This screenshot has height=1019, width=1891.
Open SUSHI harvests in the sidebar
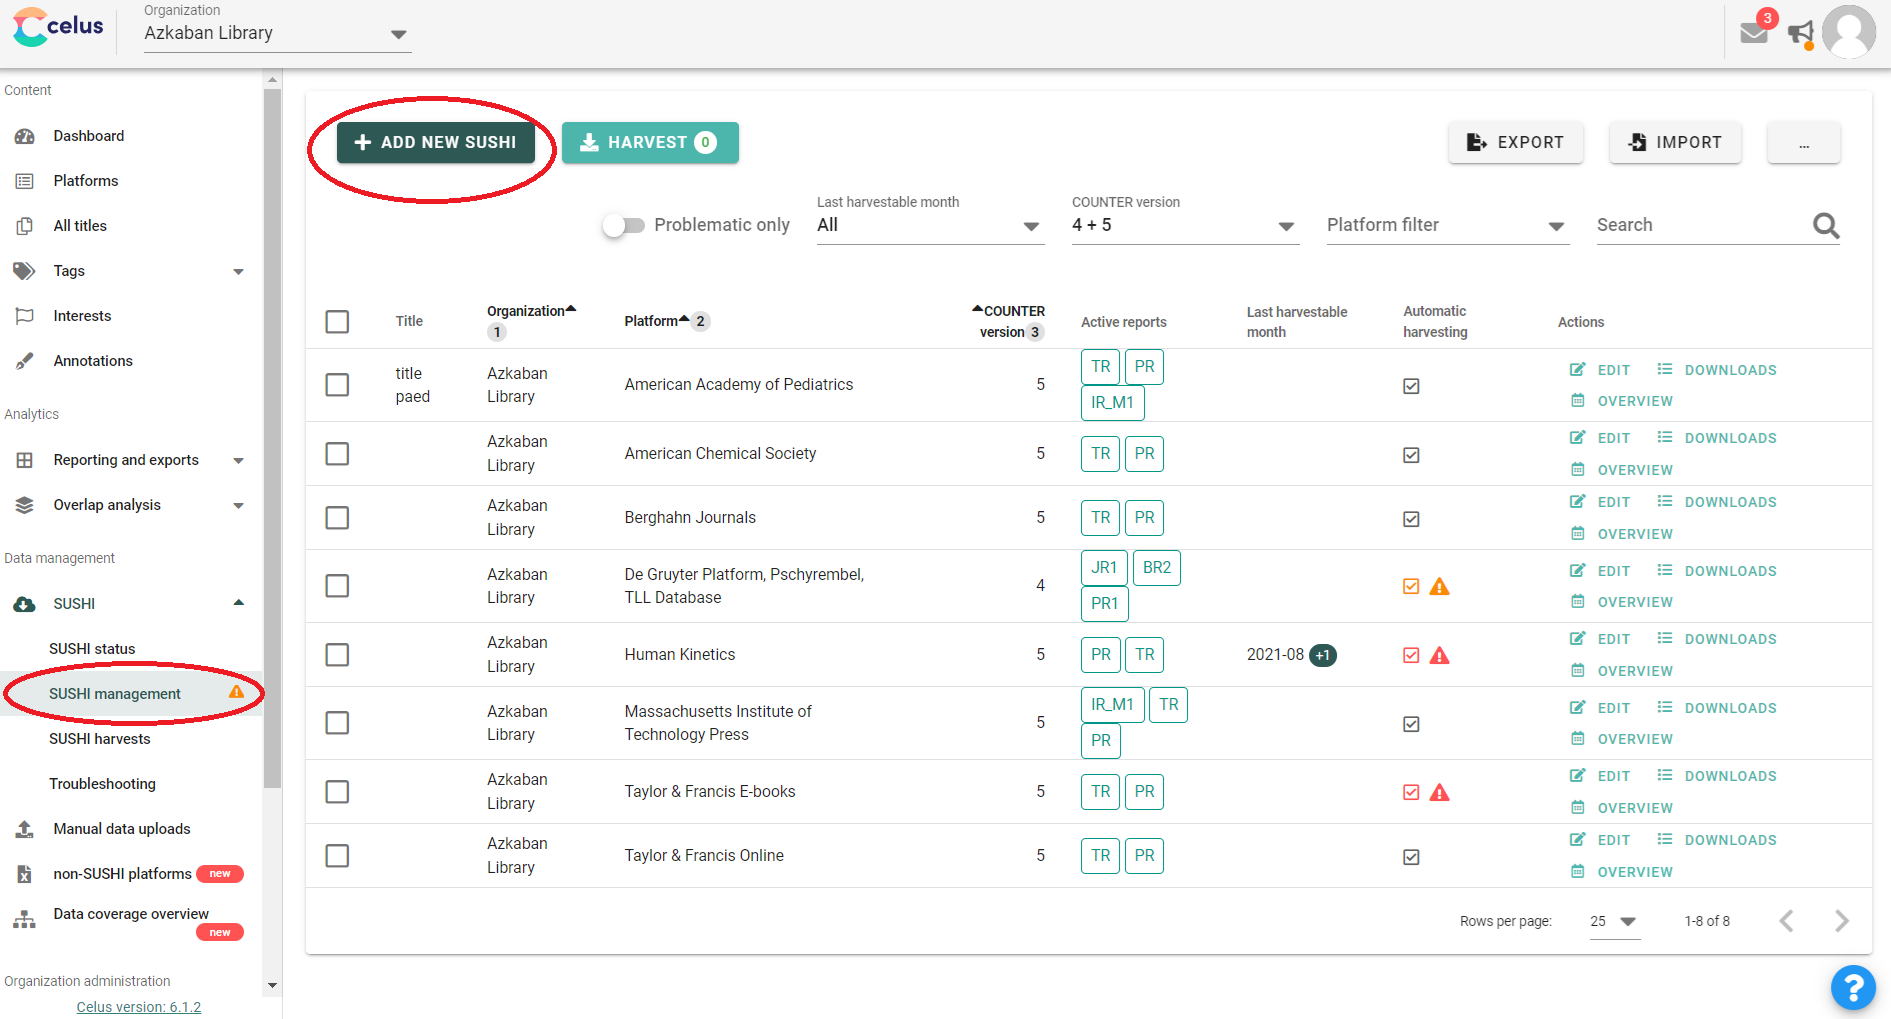[100, 739]
